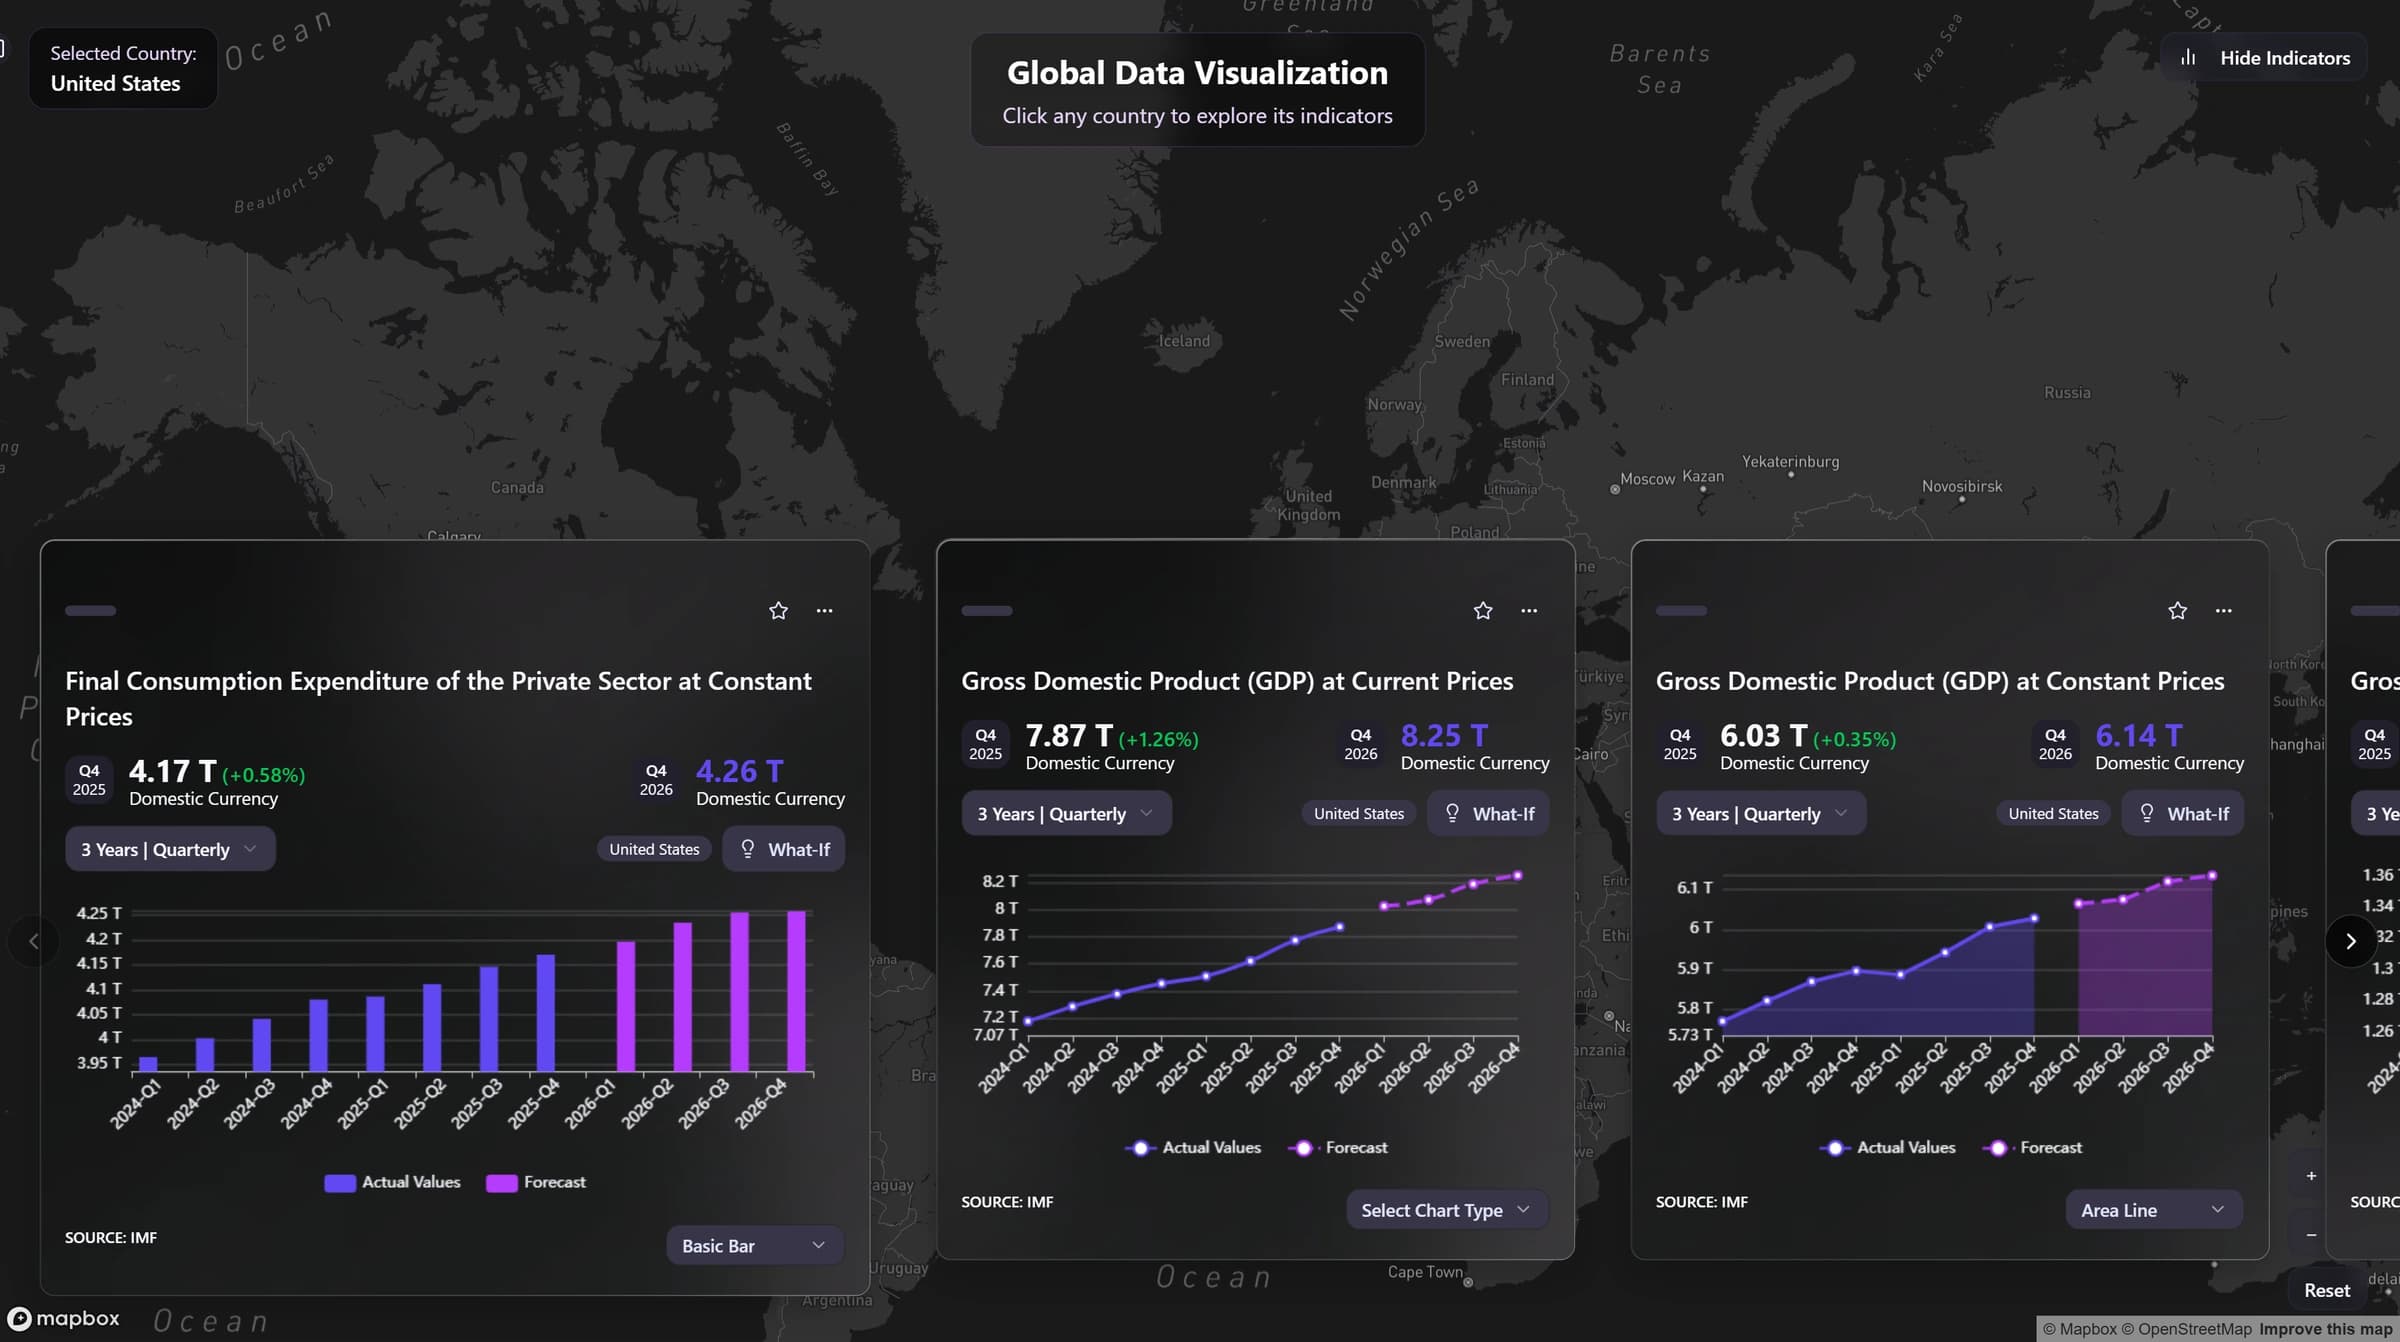Click the Mapbox logo
The height and width of the screenshot is (1342, 2400).
pyautogui.click(x=64, y=1318)
